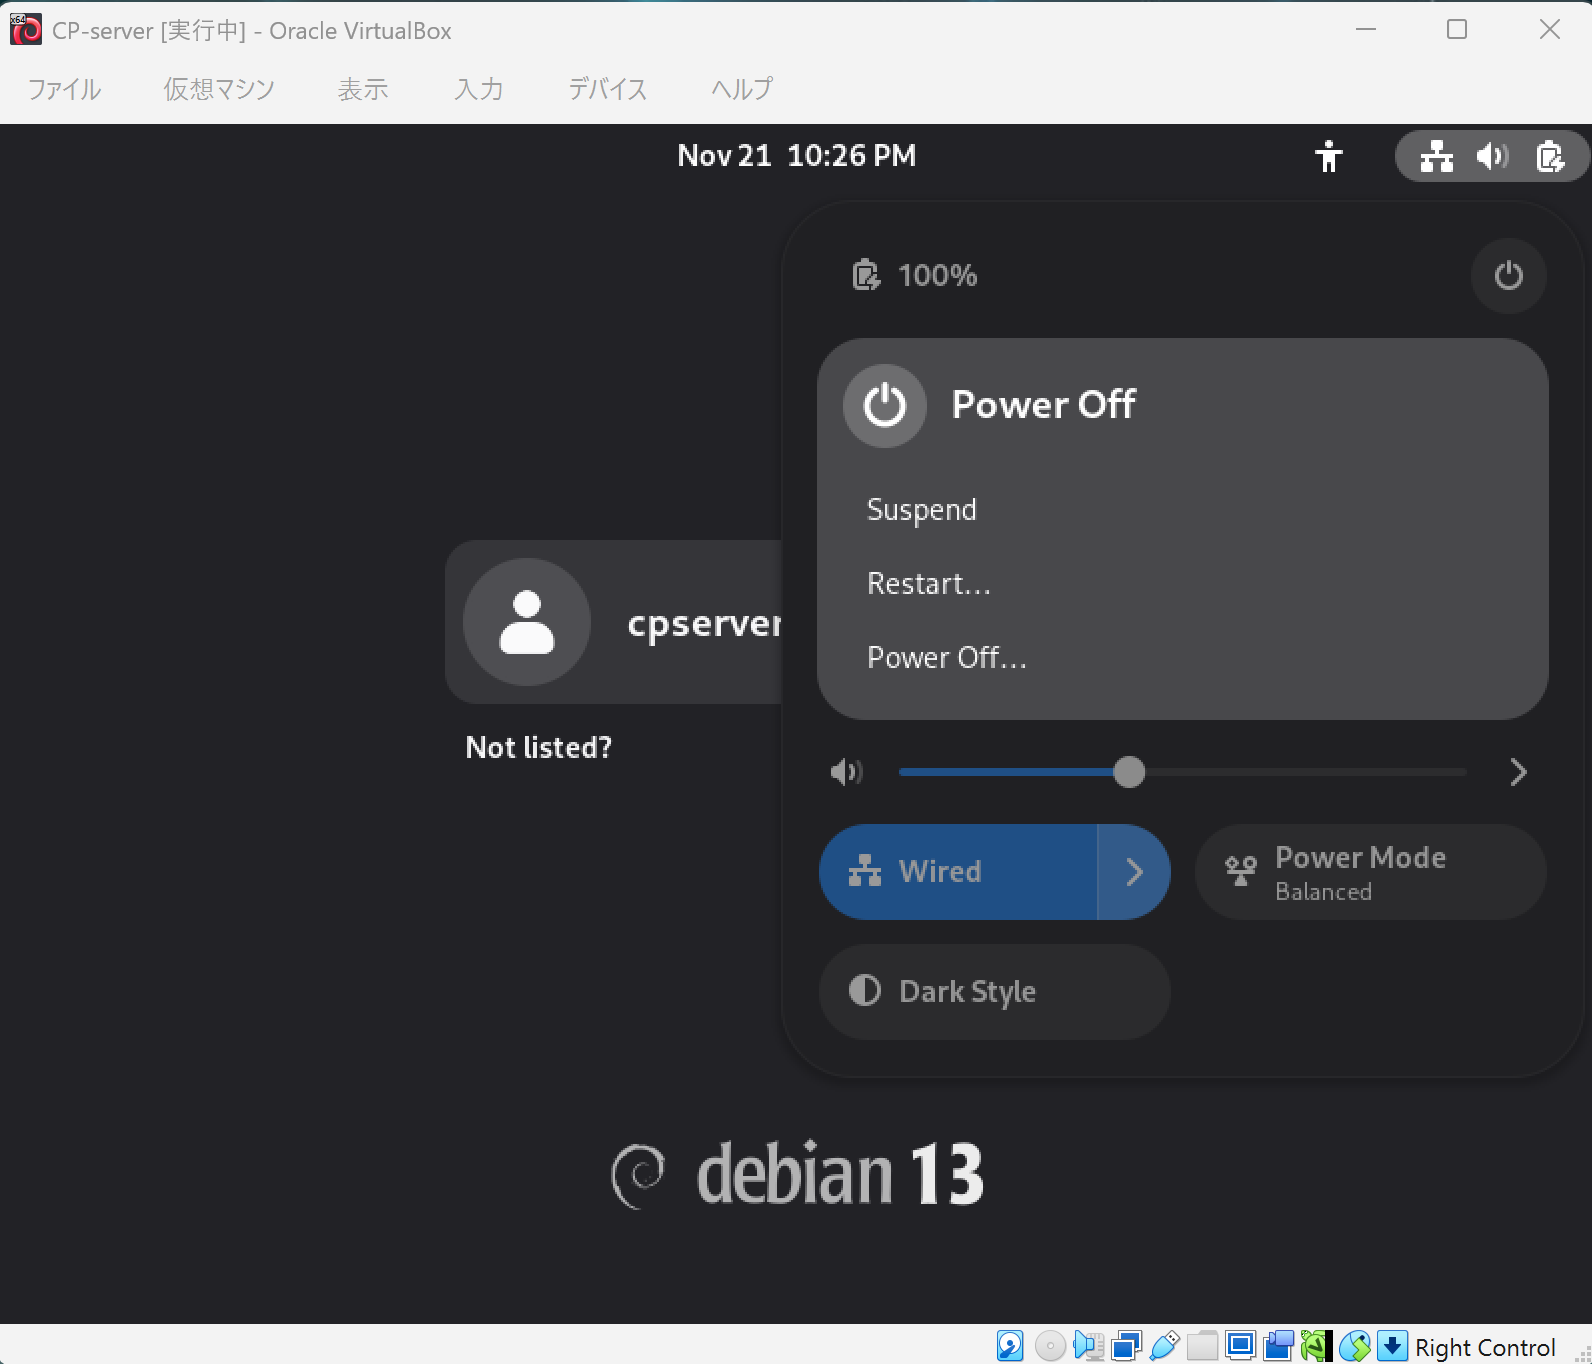Minimize the CP-server VirtualBox window
The image size is (1592, 1364).
(x=1366, y=30)
